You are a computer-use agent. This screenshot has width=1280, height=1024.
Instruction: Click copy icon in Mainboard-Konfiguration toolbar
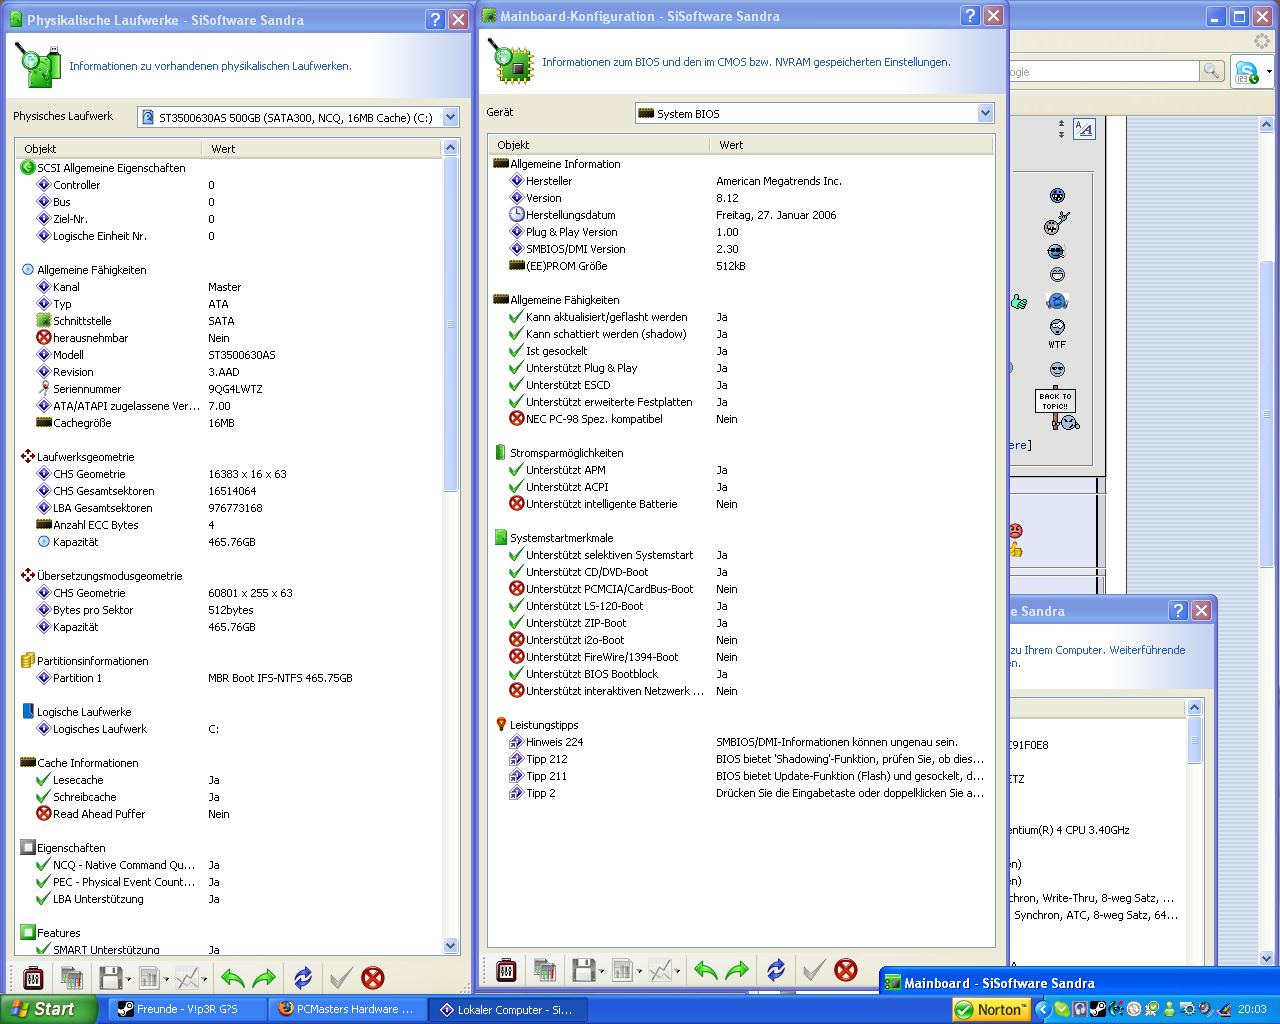(544, 969)
